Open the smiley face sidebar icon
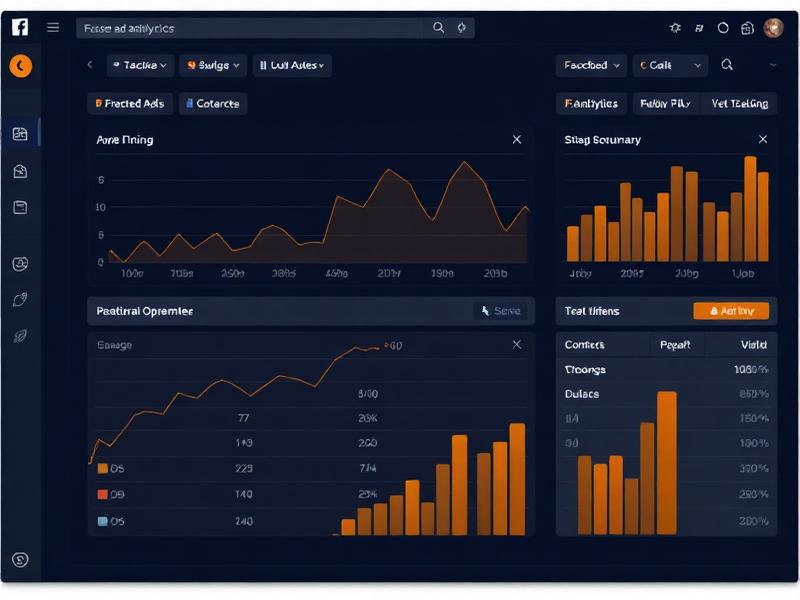This screenshot has width=800, height=600. (20, 264)
